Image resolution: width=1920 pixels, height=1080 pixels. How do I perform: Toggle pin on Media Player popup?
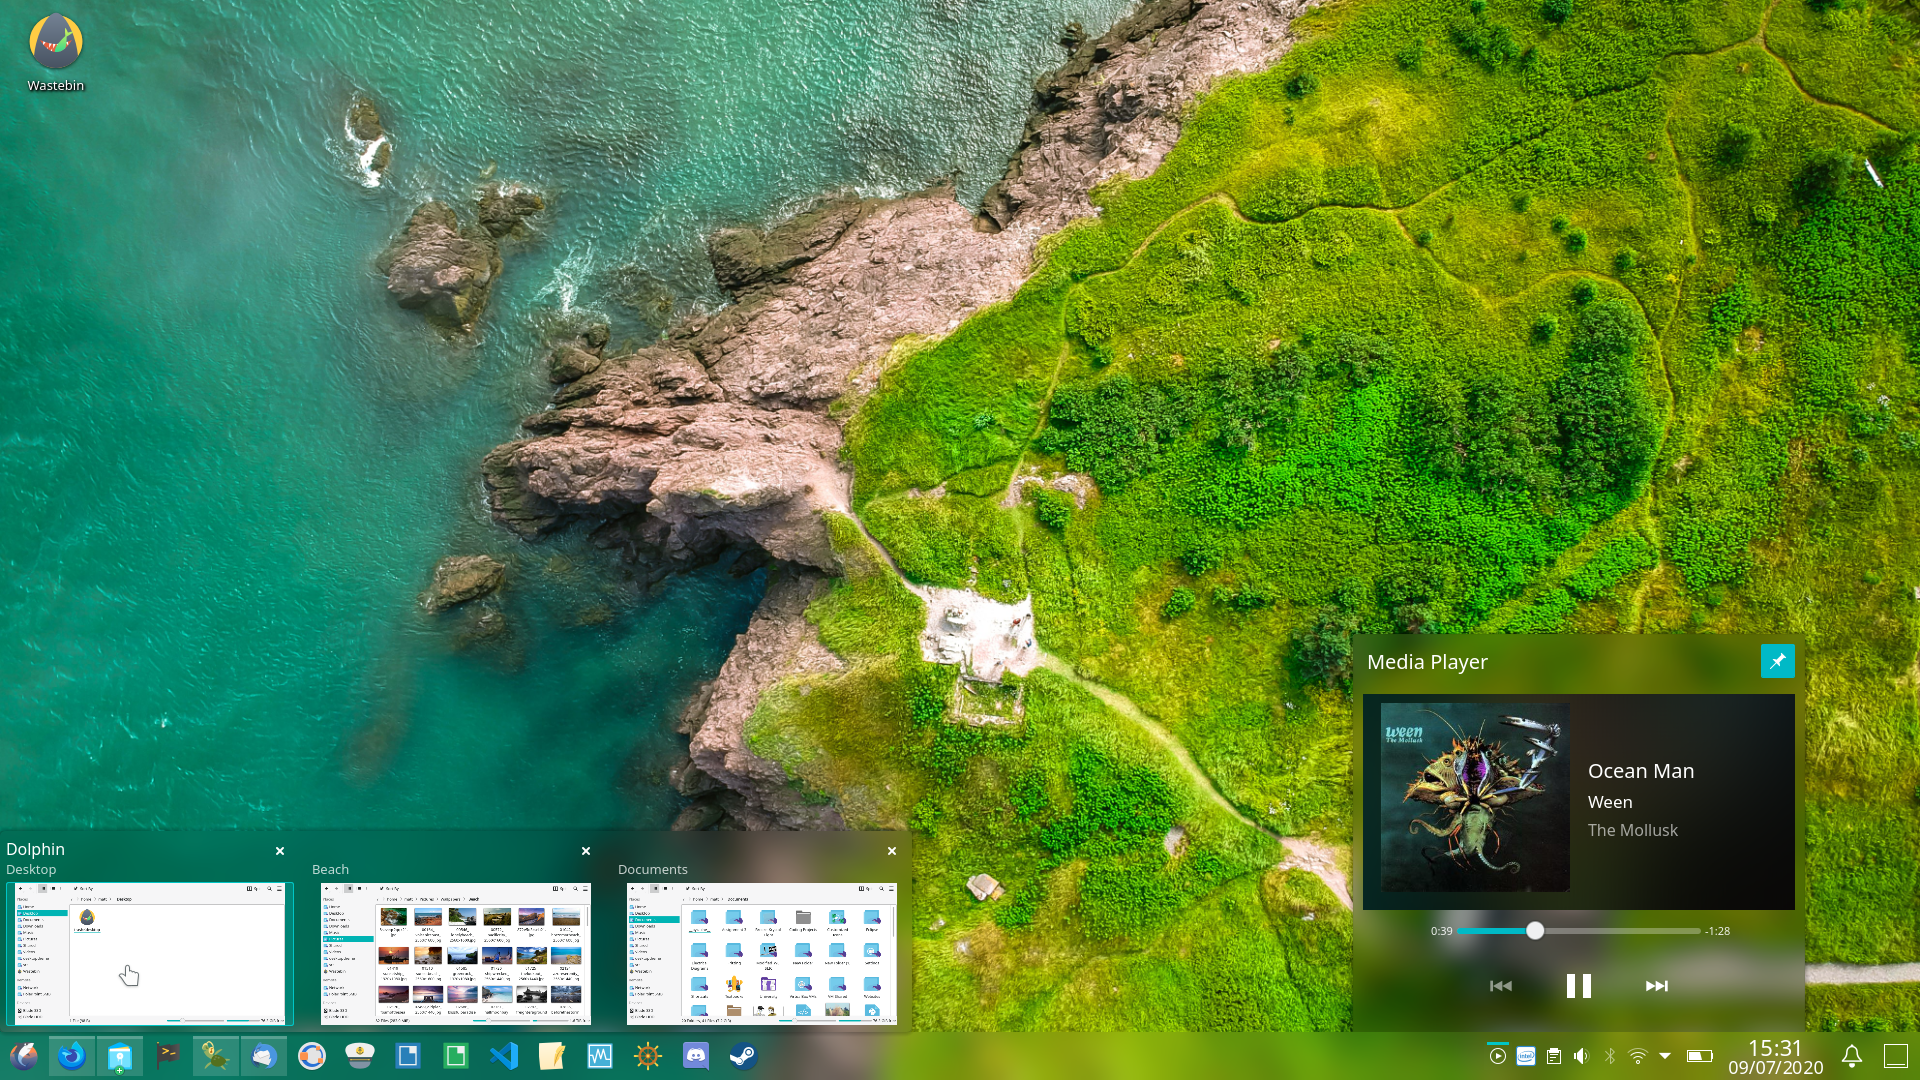tap(1777, 661)
